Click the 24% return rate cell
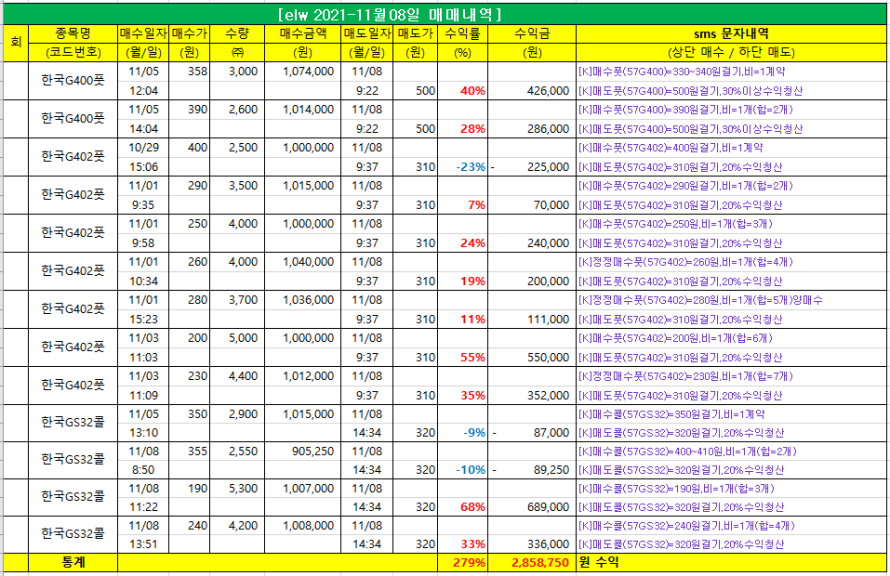Viewport: 890px width, 576px height. tap(463, 243)
